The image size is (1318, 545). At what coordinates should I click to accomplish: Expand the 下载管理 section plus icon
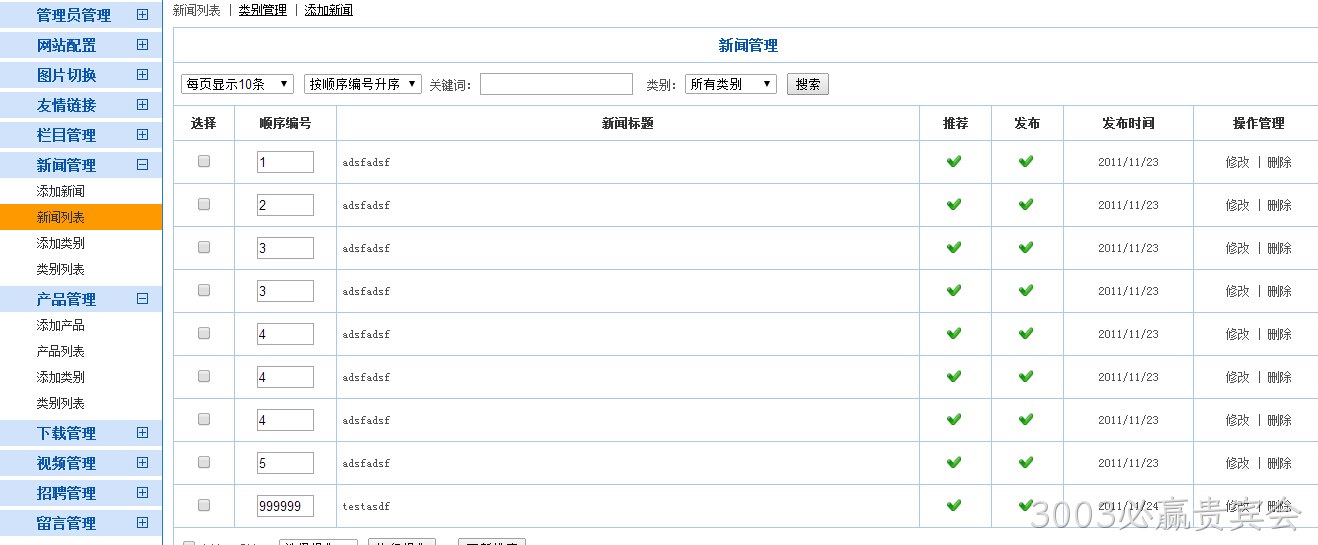coord(142,433)
